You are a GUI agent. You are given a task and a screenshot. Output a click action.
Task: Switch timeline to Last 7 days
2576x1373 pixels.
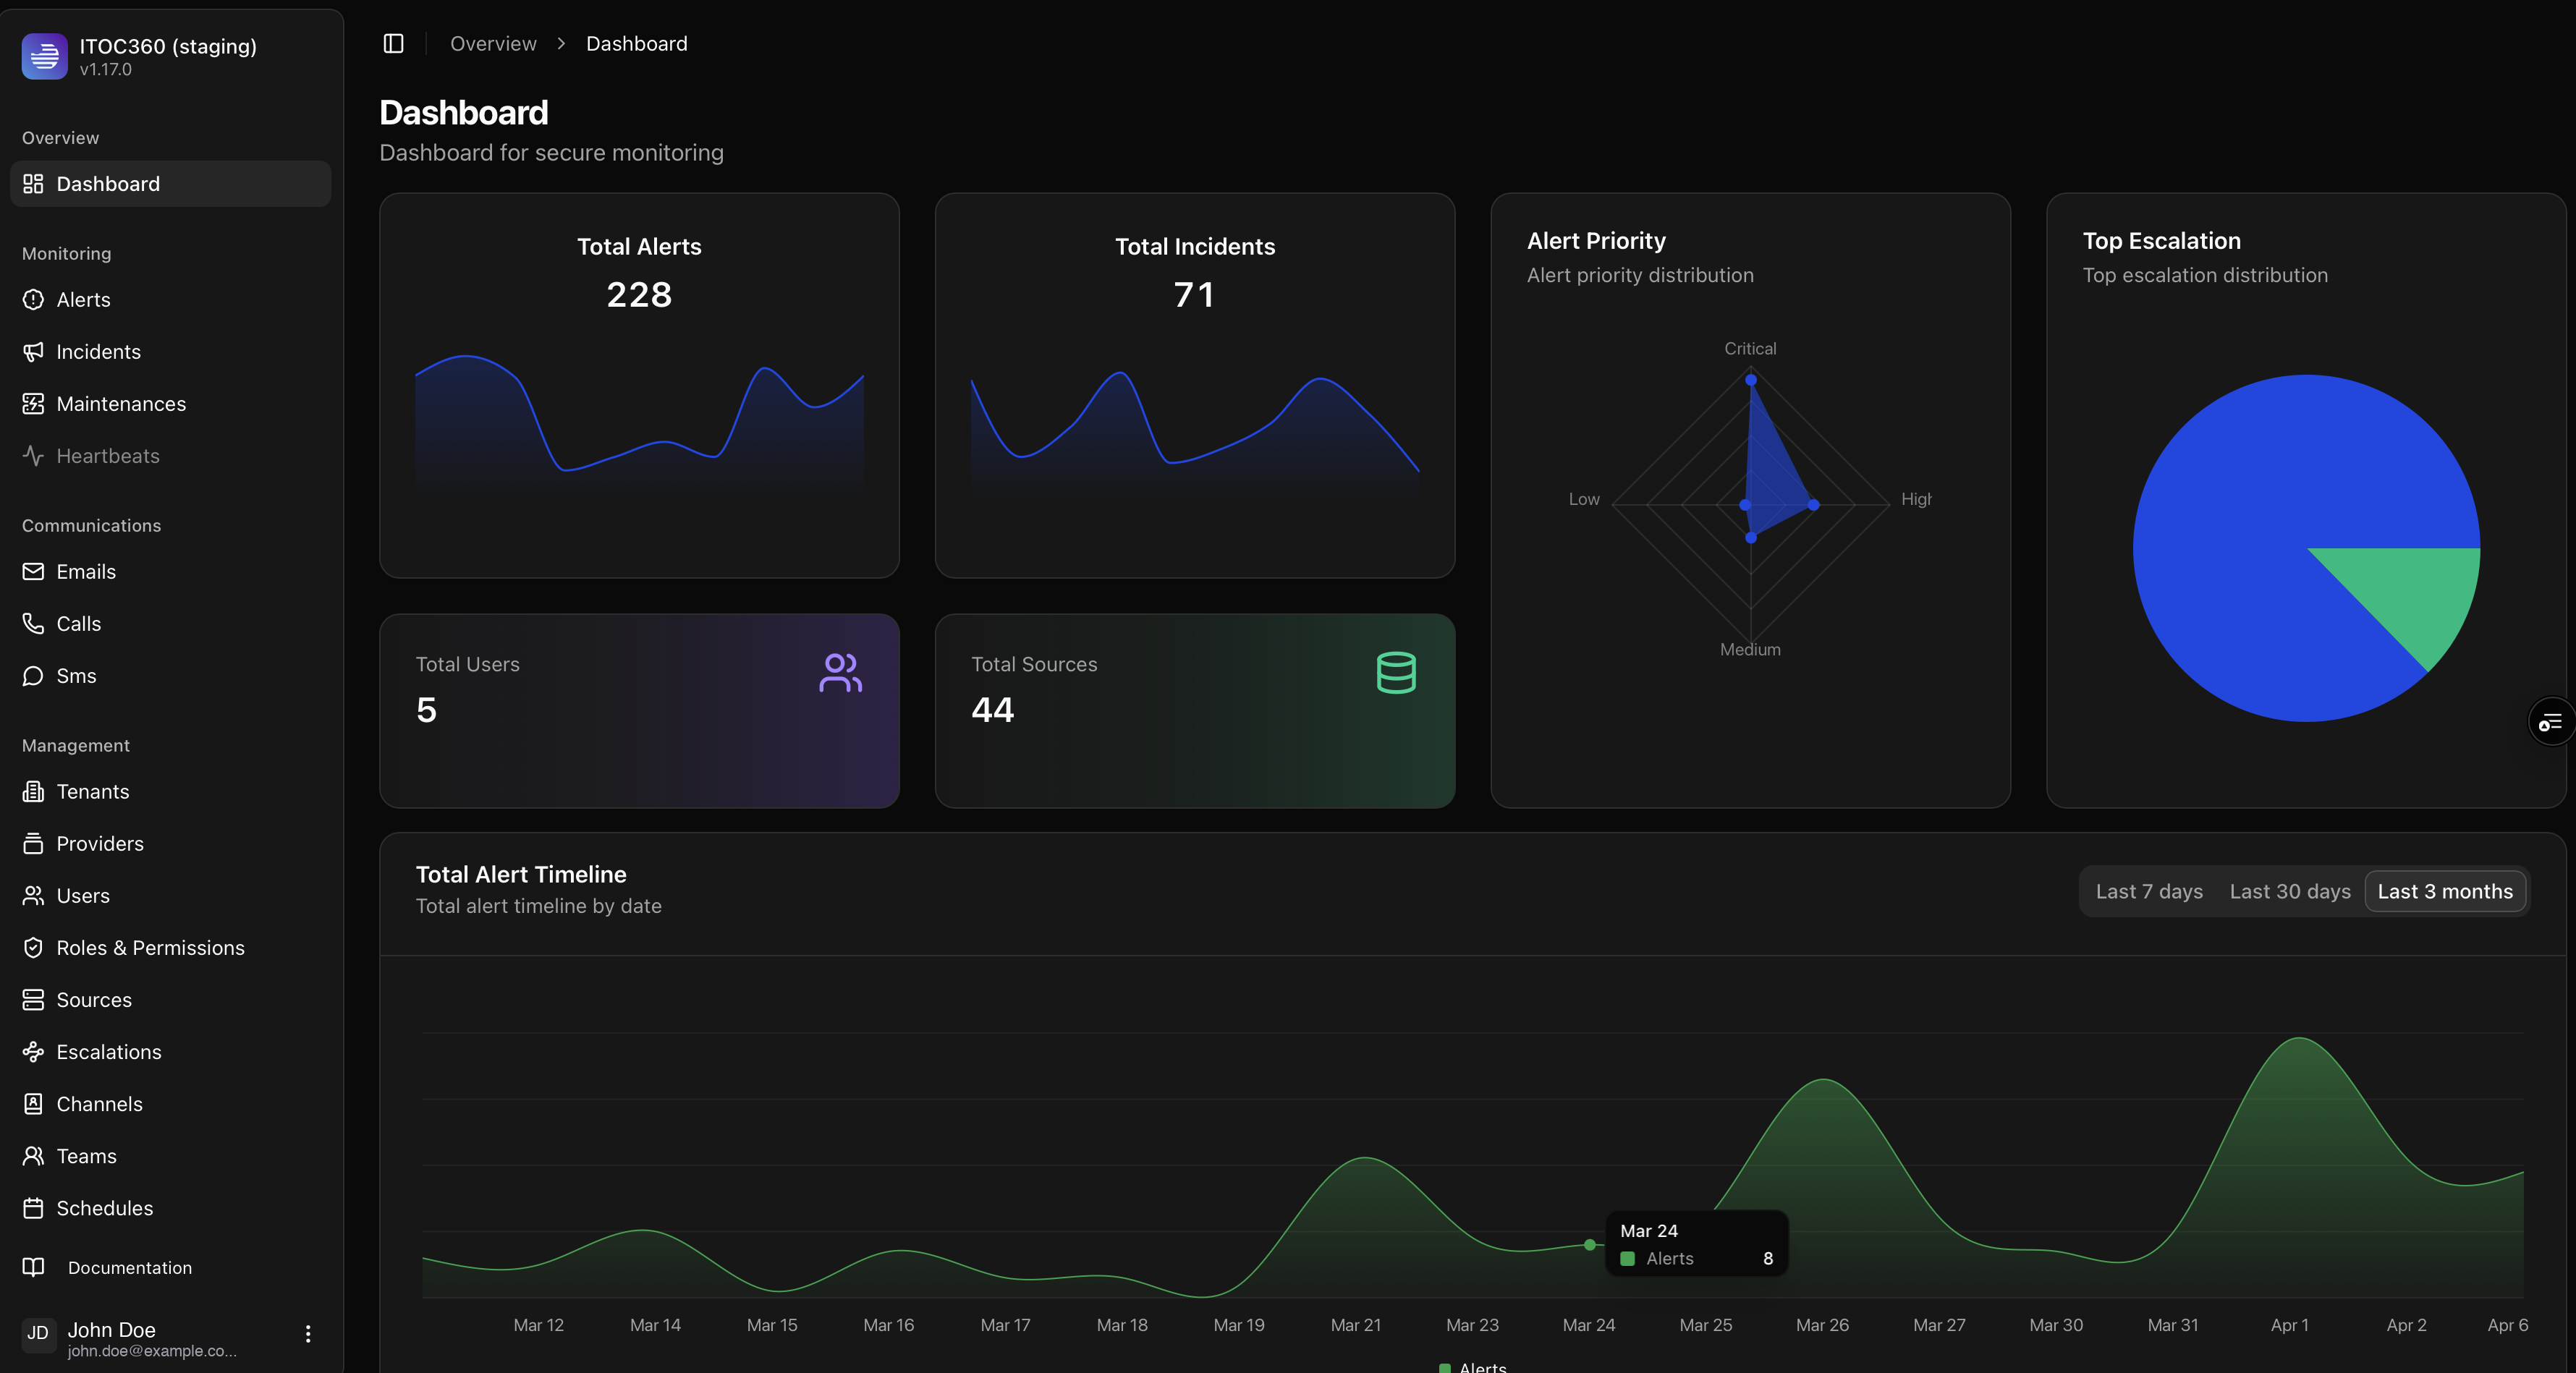coord(2149,891)
